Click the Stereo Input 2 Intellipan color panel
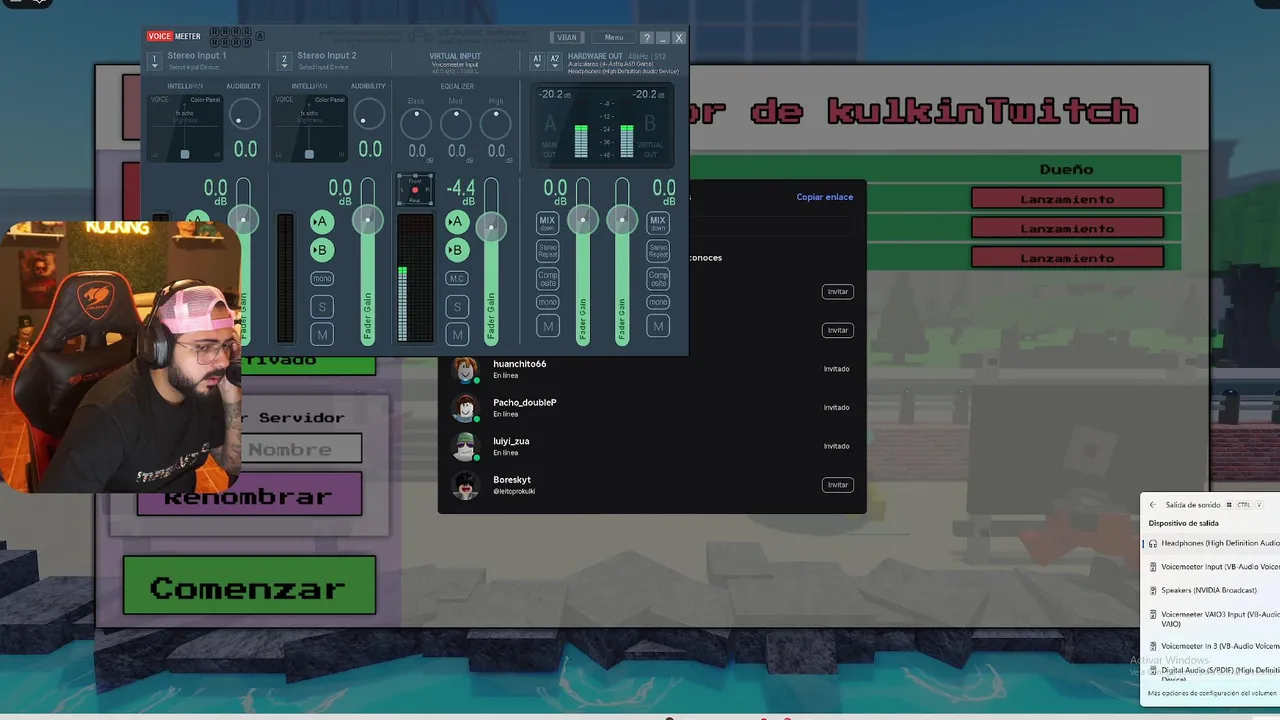This screenshot has width=1280, height=720. pos(311,128)
